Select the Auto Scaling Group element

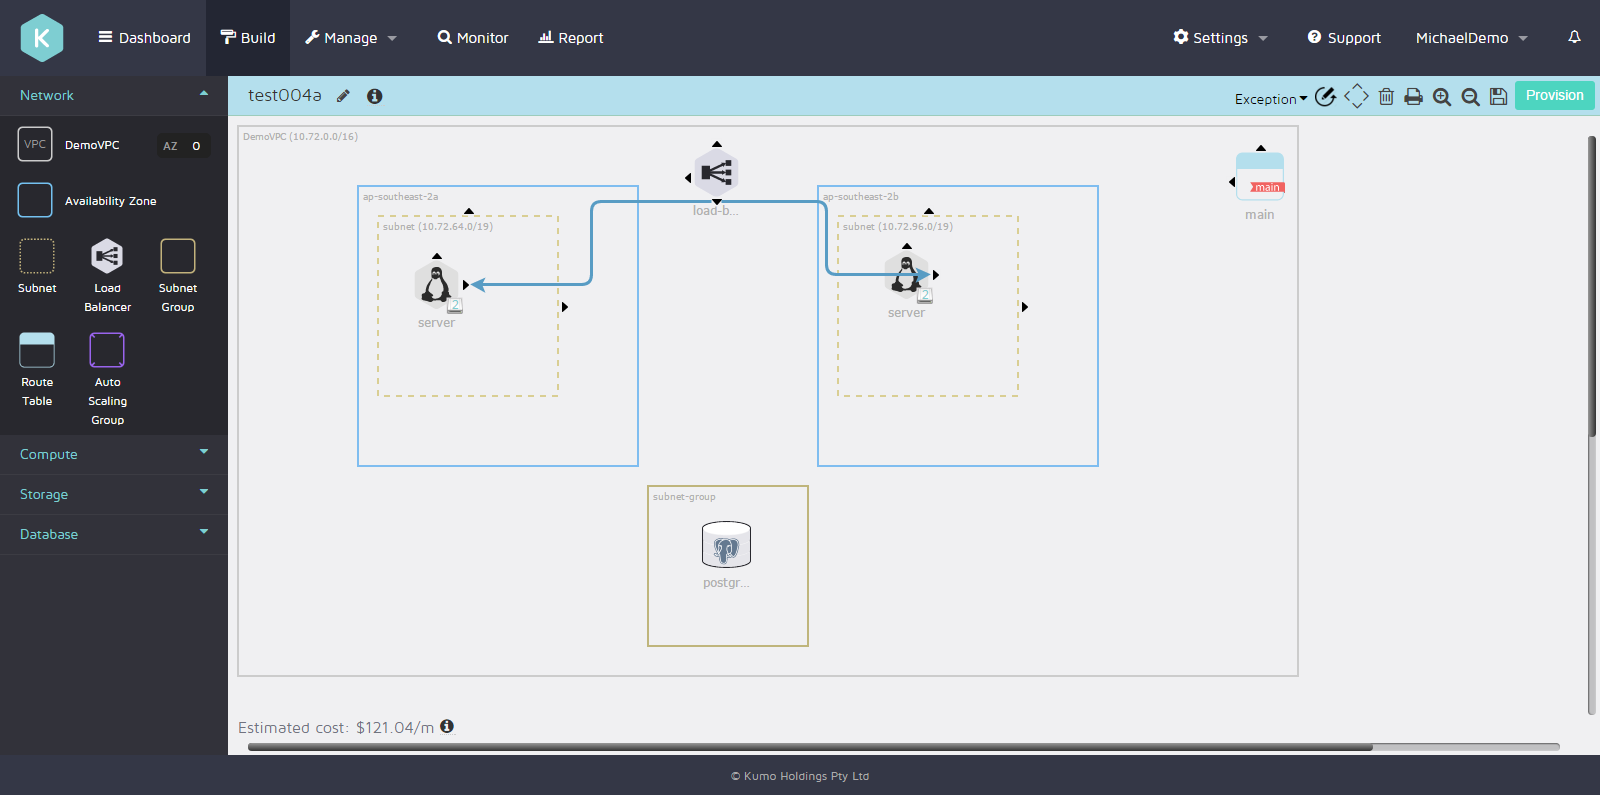tap(107, 351)
